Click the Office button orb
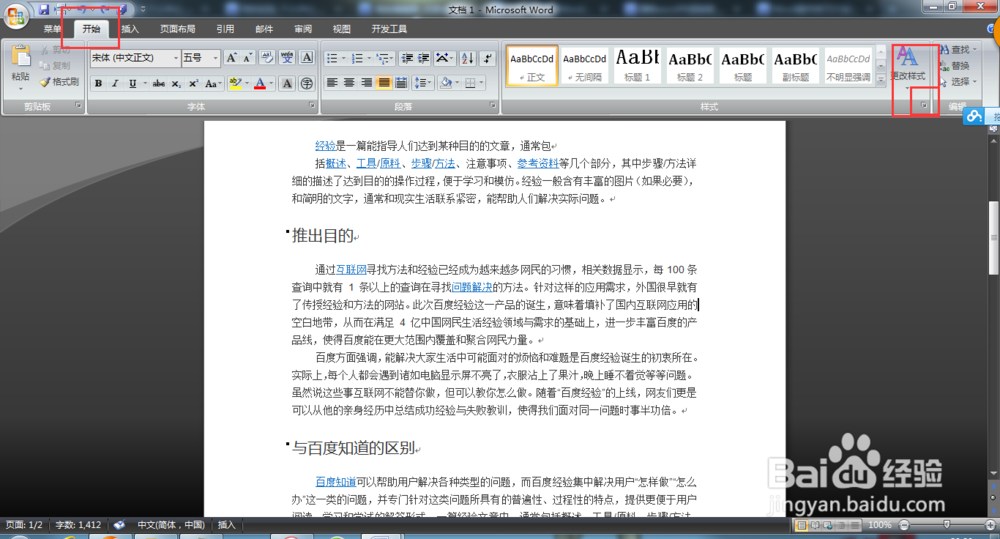Screen dimensions: 1000x539 click(x=16, y=15)
